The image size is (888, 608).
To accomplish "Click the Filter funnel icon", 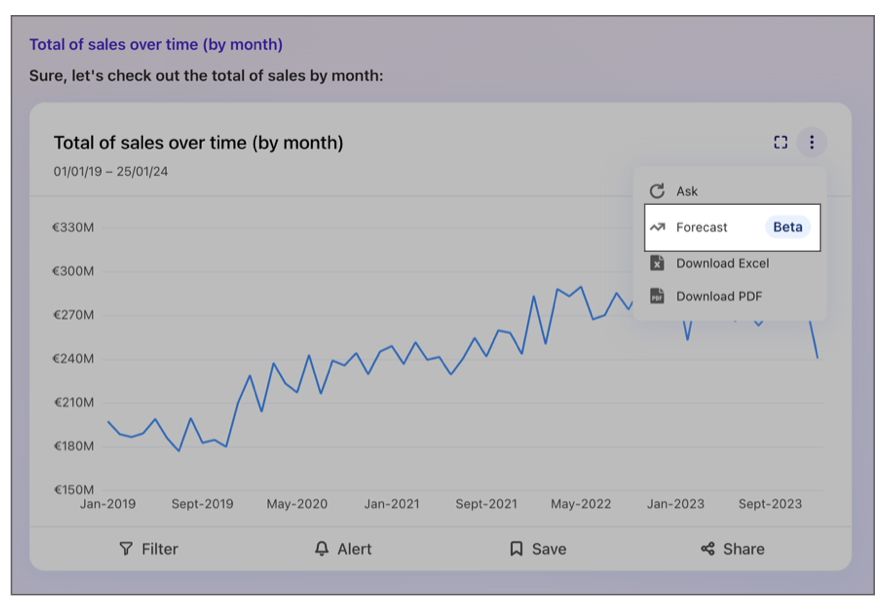I will pyautogui.click(x=126, y=549).
